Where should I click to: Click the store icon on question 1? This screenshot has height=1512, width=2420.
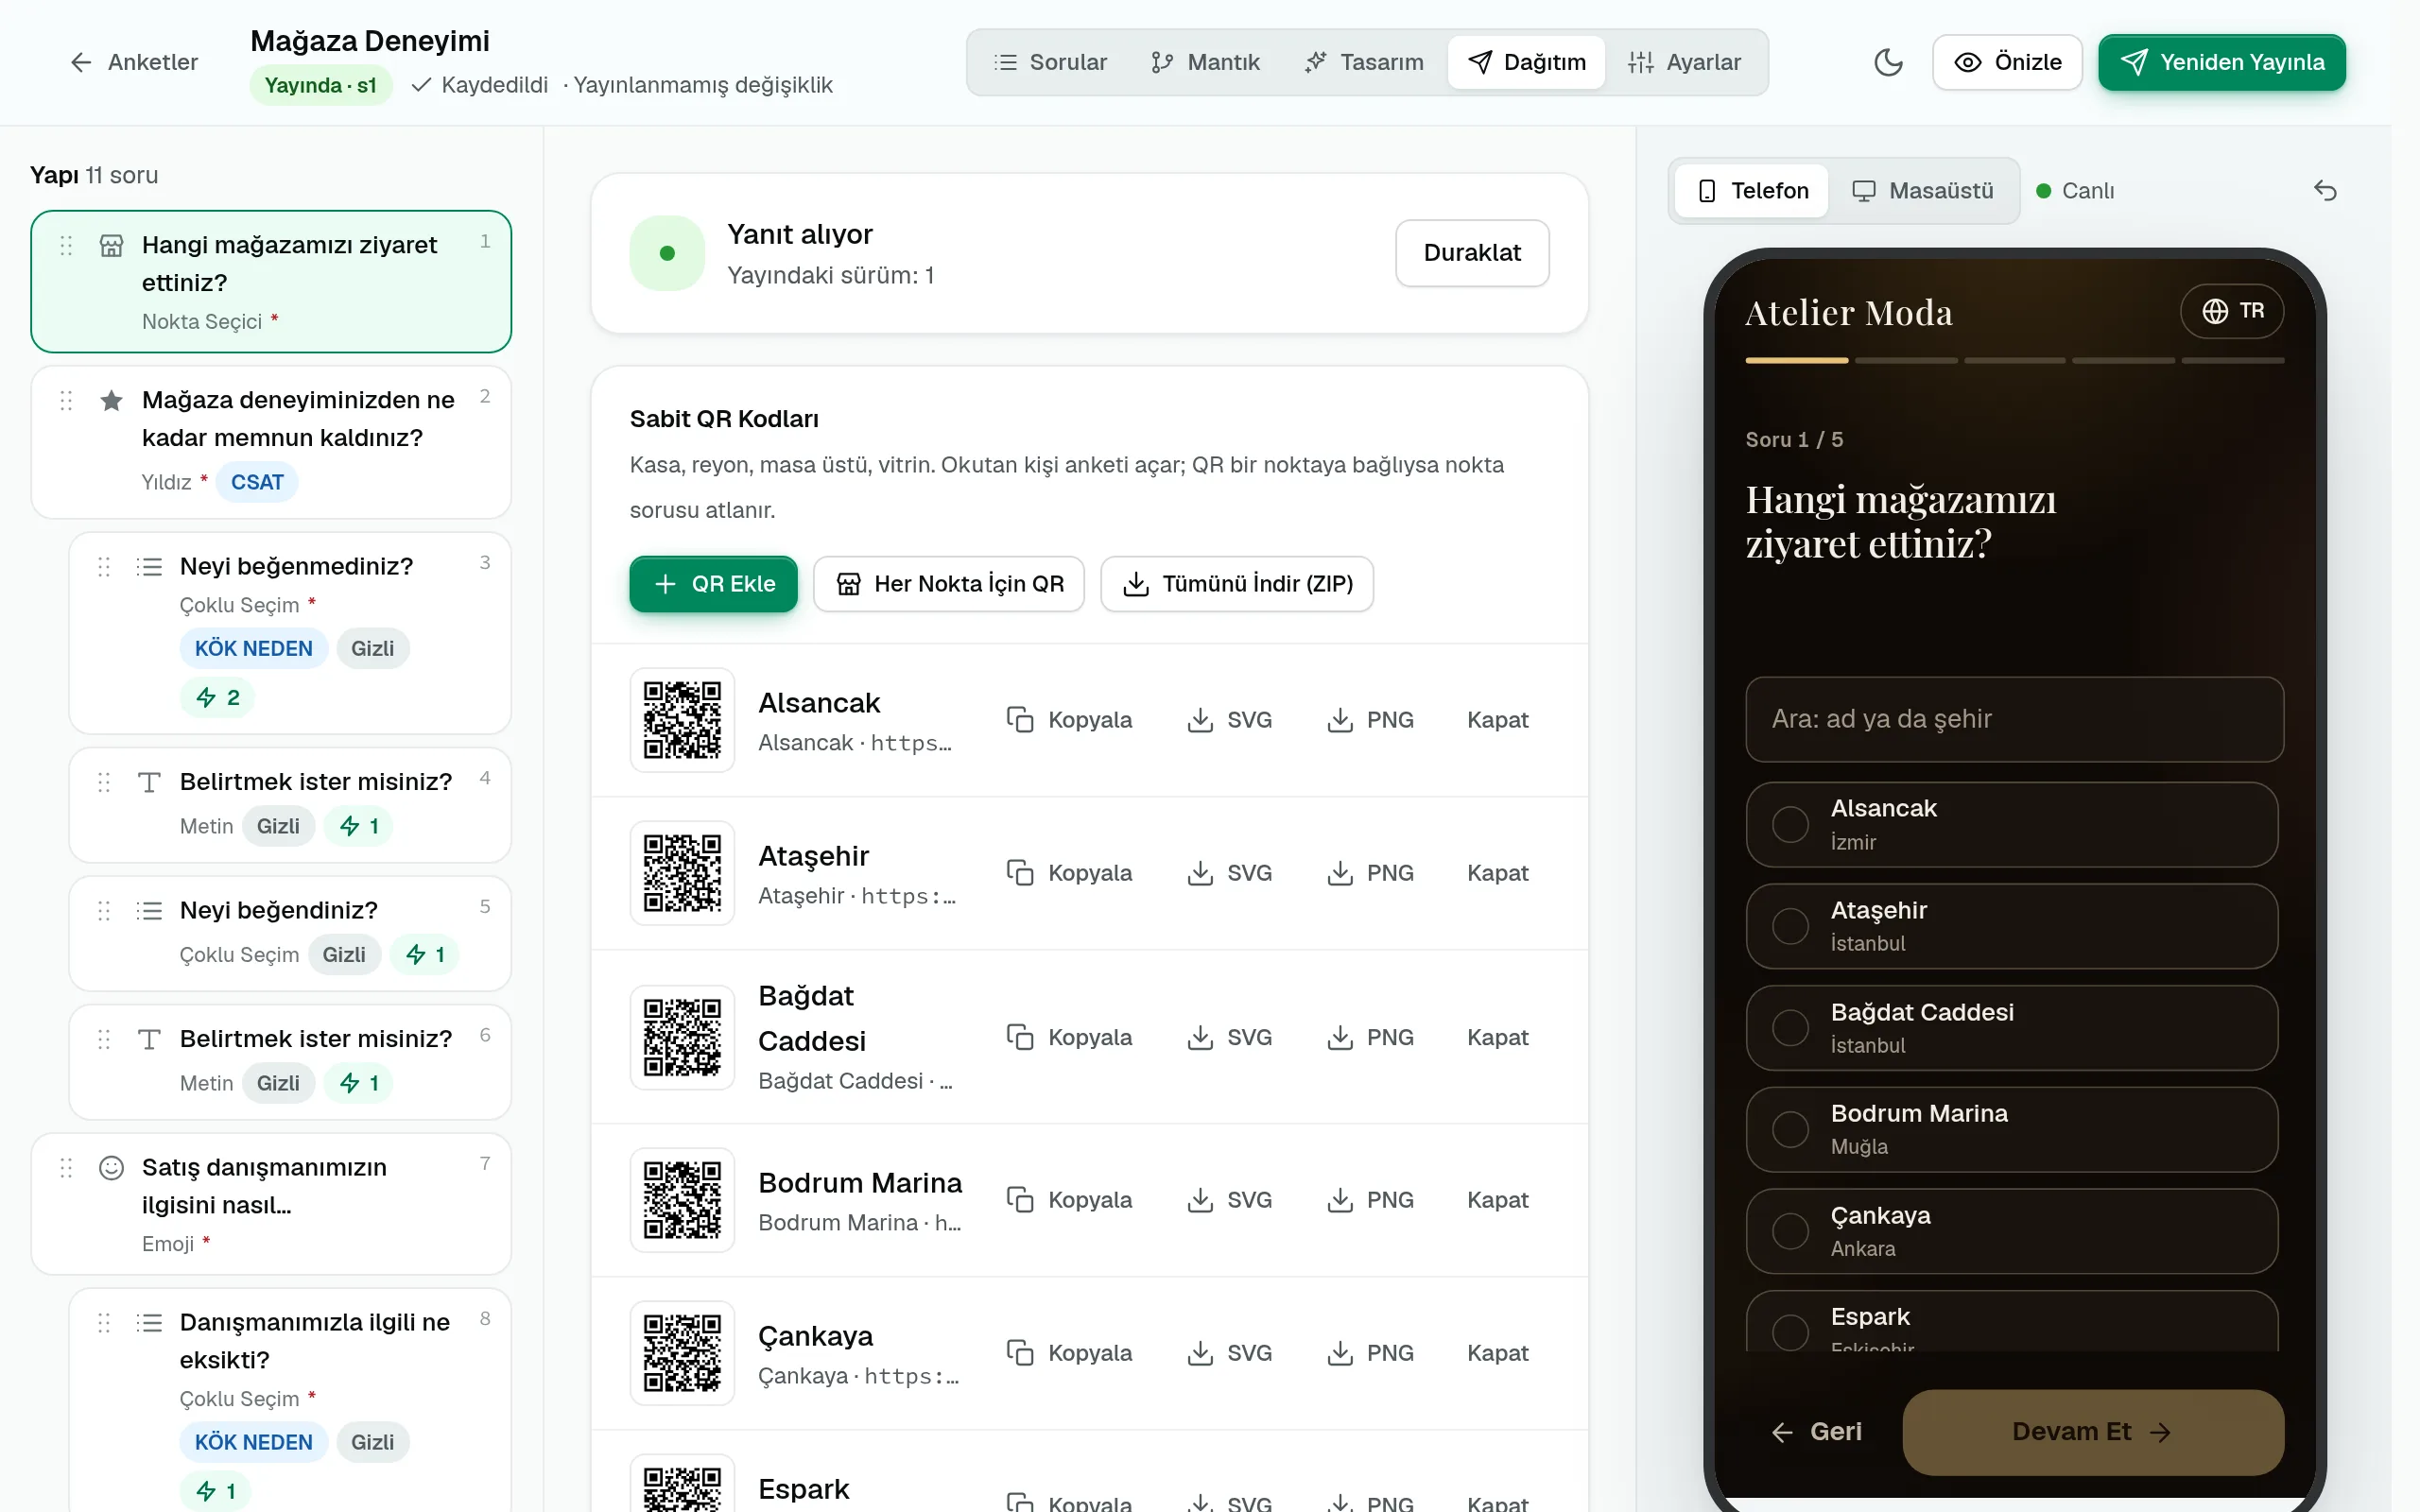111,246
